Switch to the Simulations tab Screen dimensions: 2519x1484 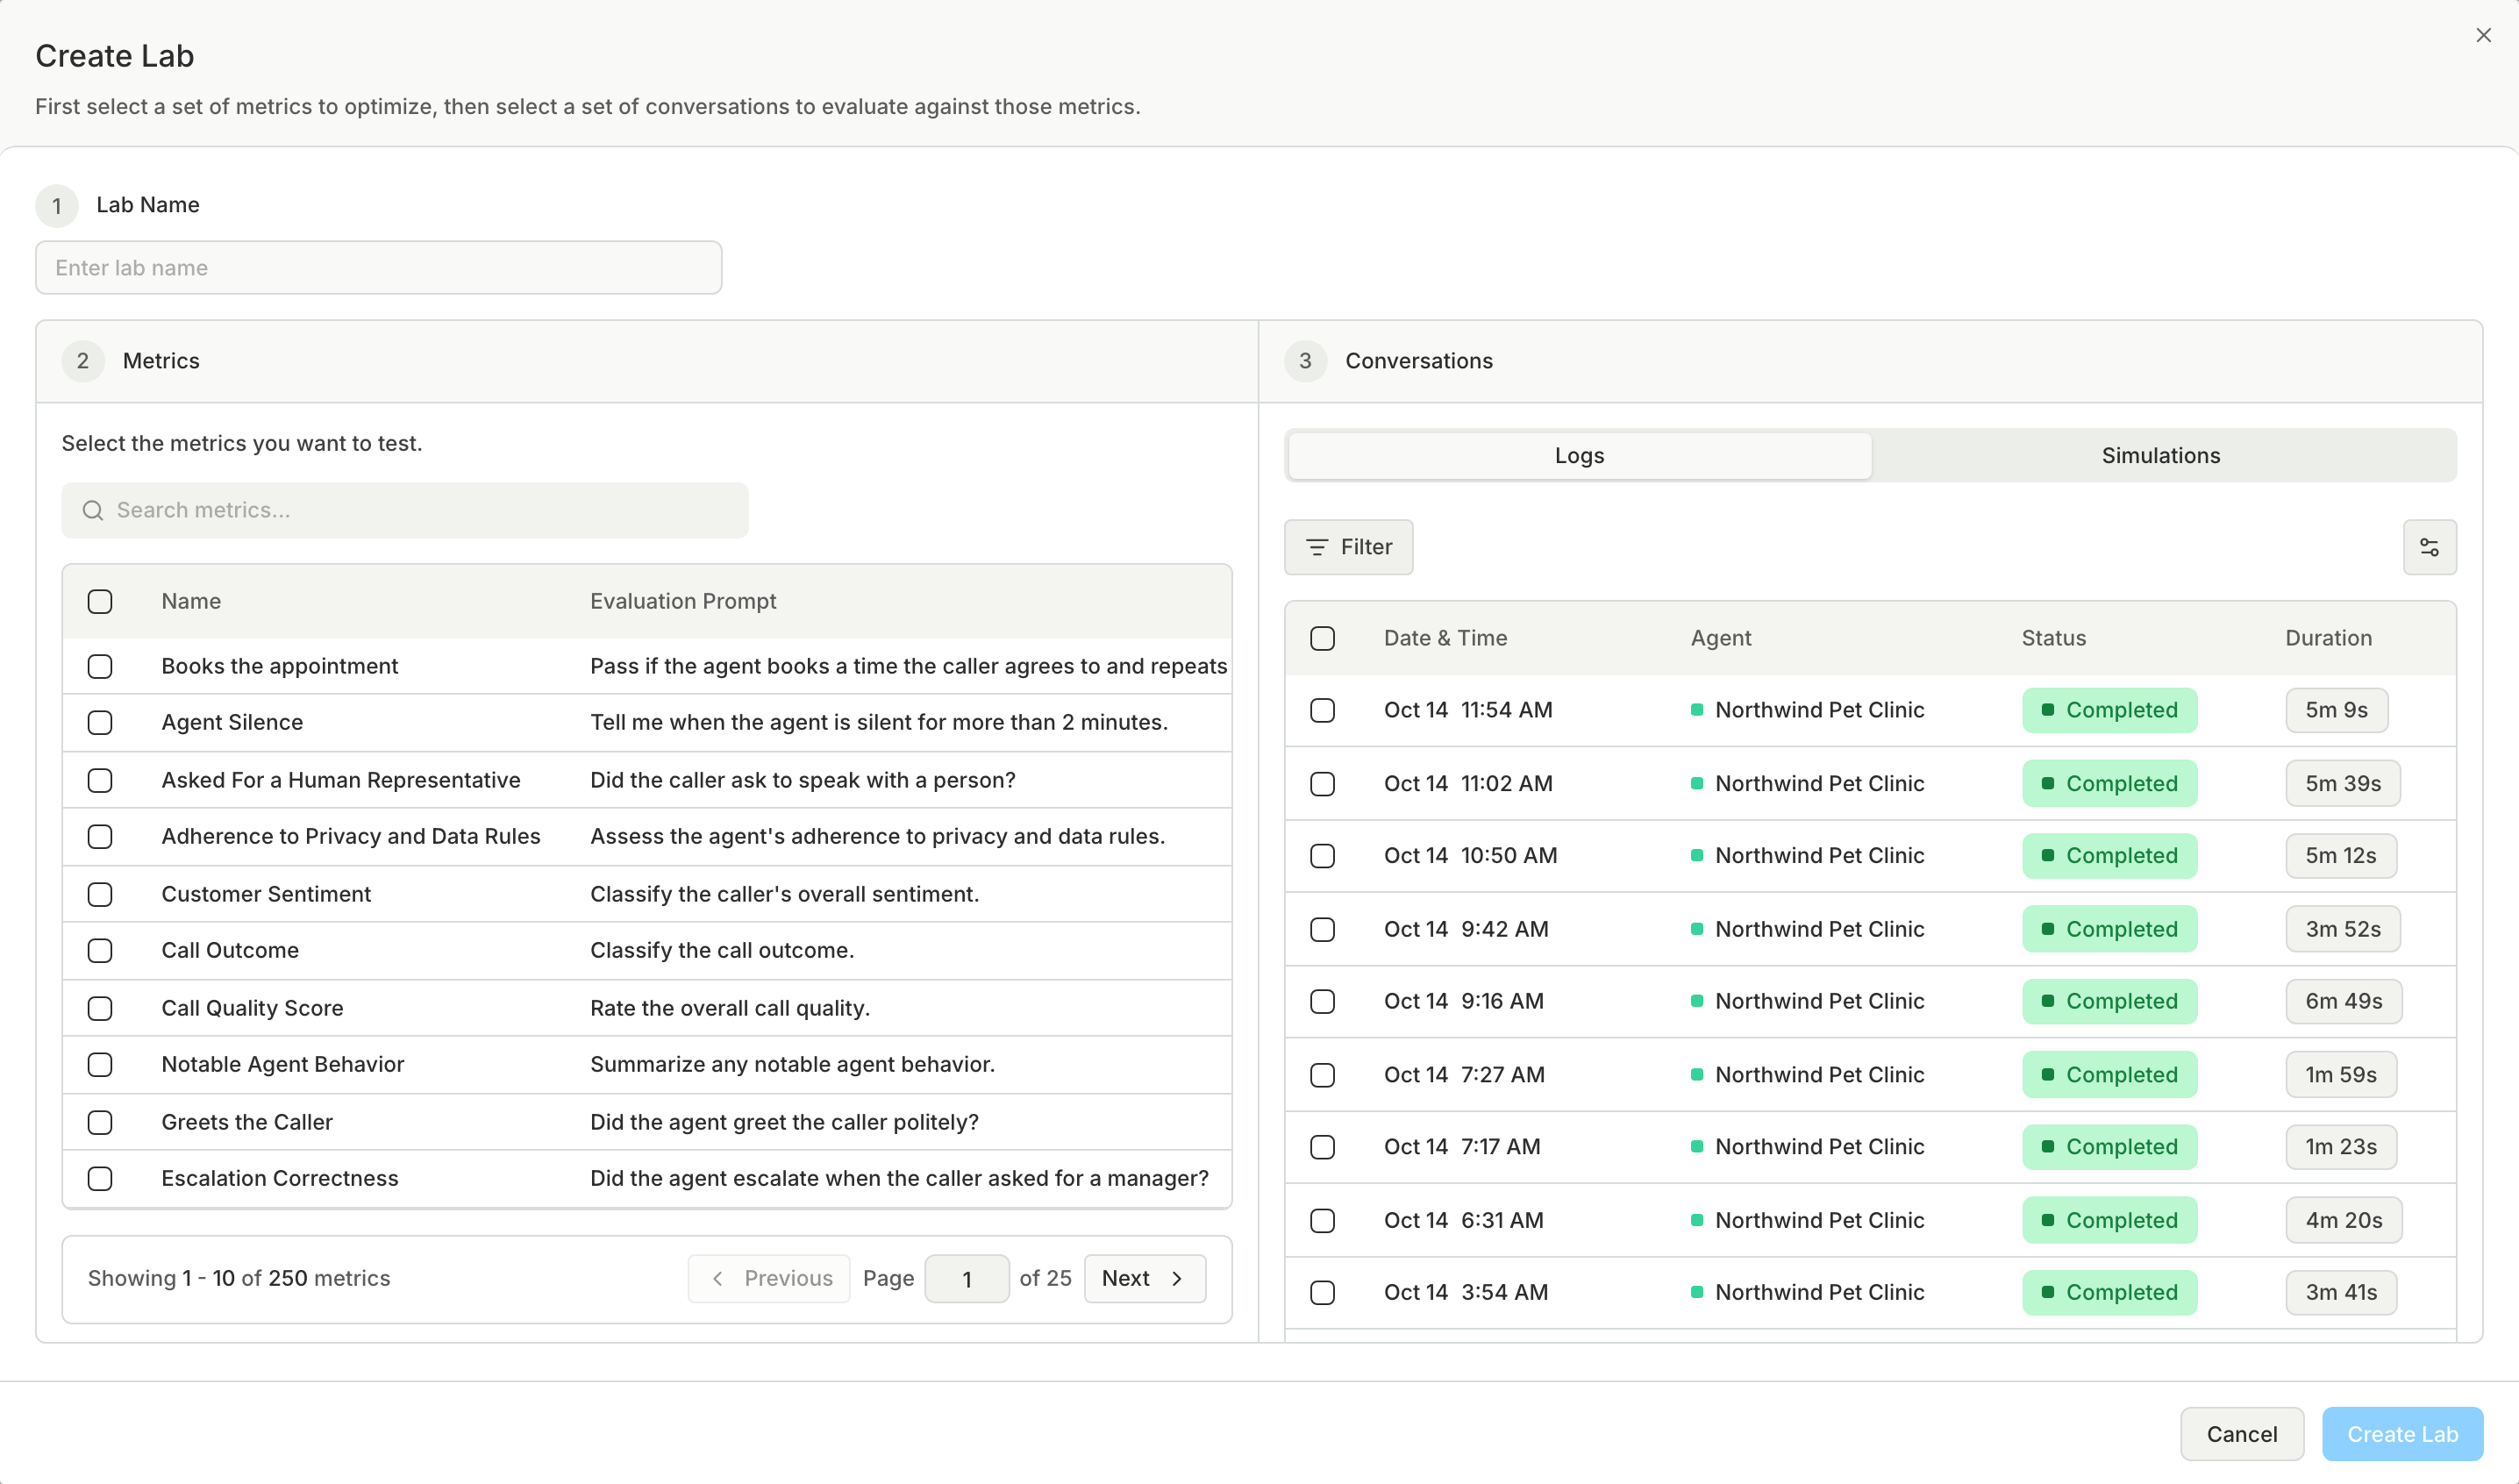click(2161, 456)
